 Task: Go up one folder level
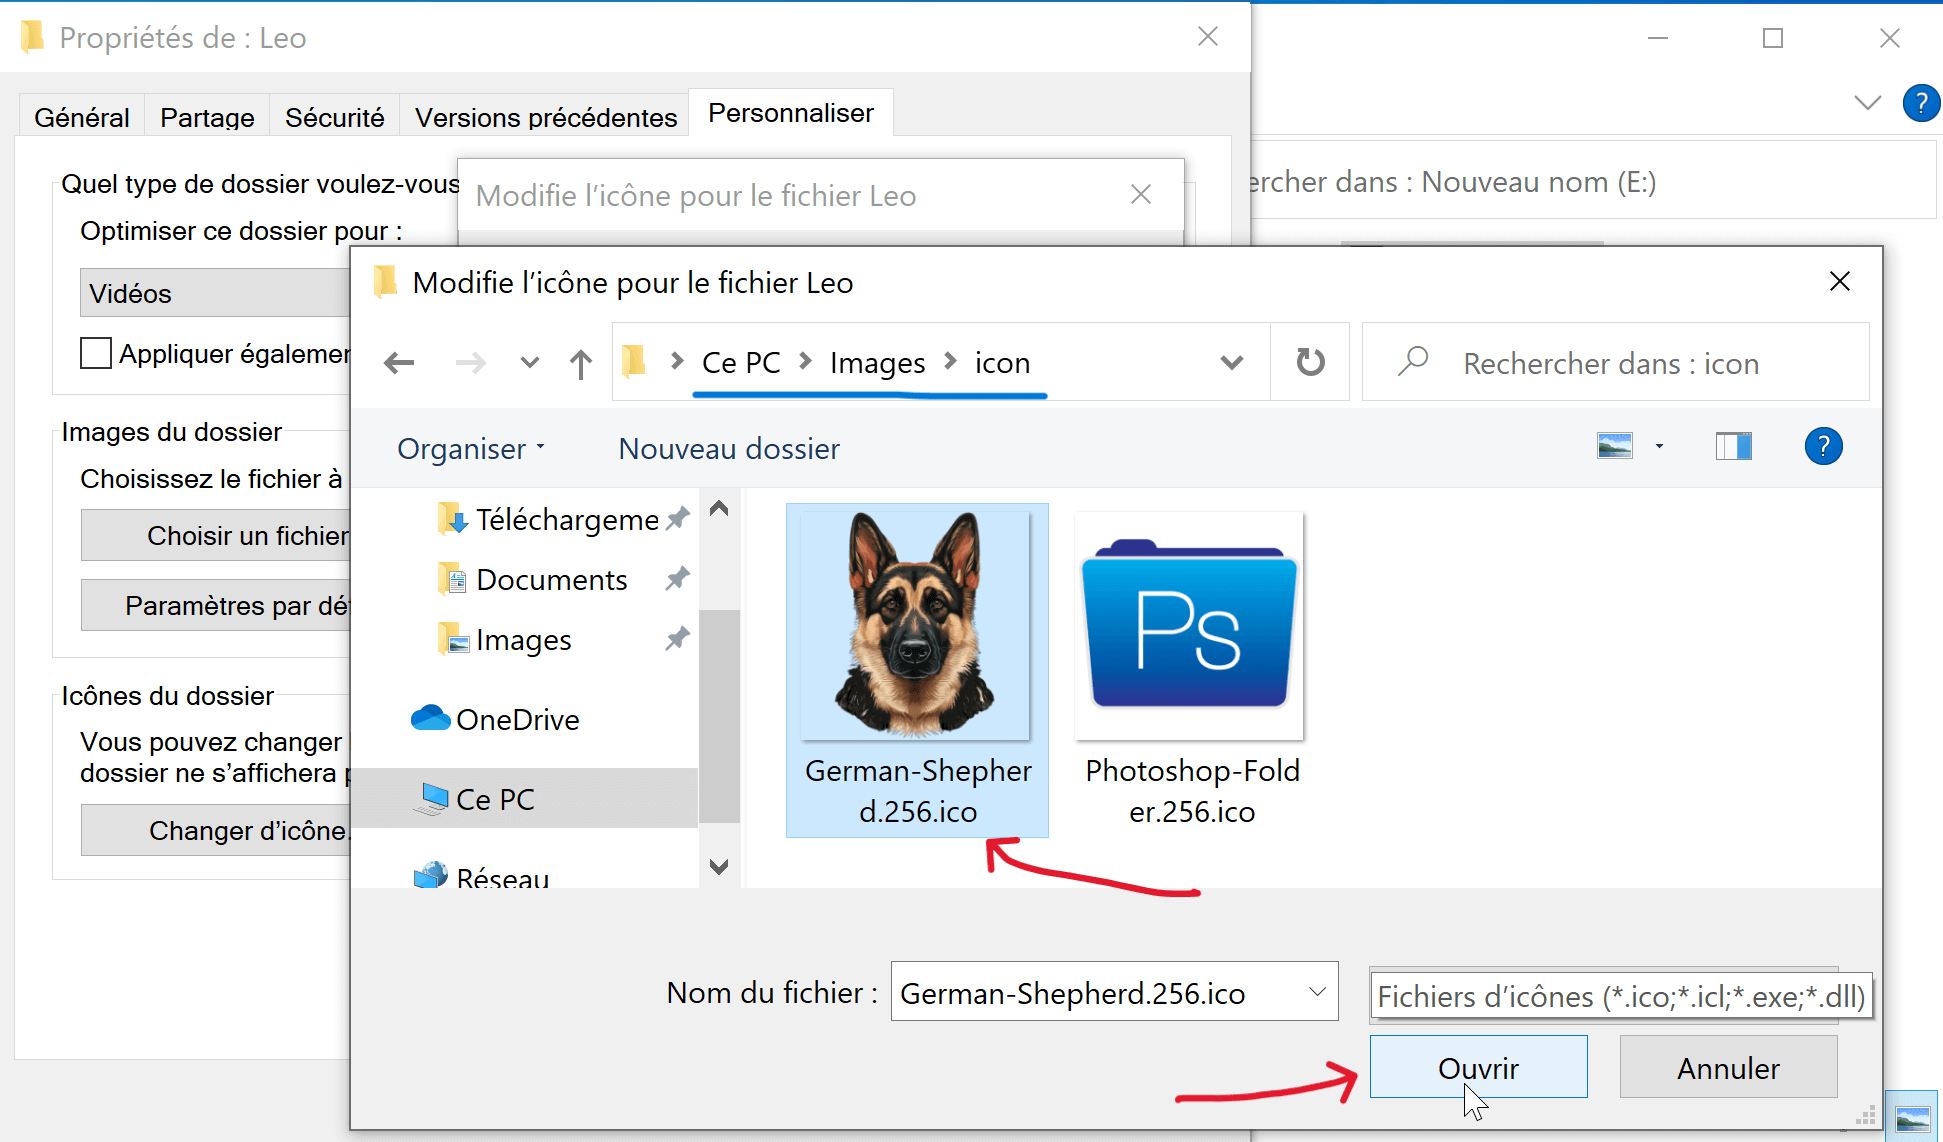tap(580, 362)
